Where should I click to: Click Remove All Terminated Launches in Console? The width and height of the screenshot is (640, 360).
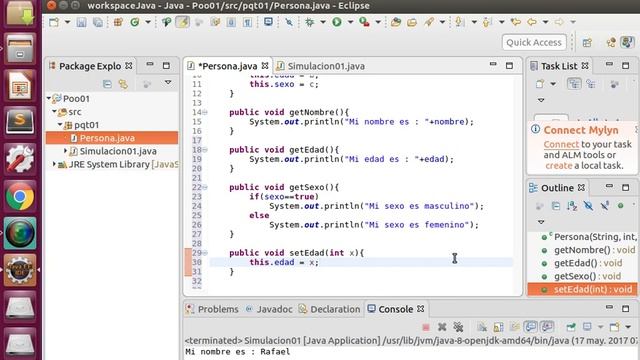[458, 327]
